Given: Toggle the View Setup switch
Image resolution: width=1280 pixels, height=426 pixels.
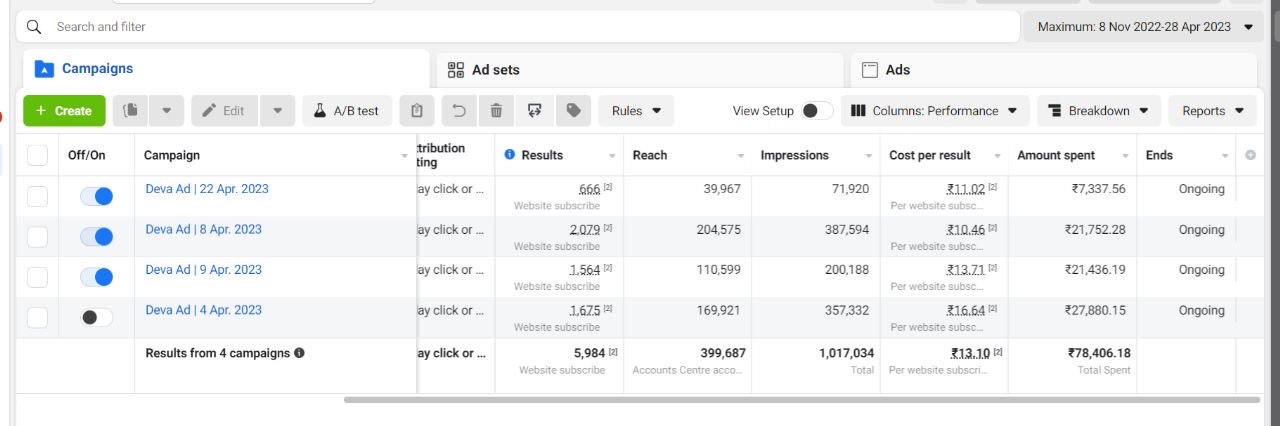Looking at the screenshot, I should click(x=816, y=111).
